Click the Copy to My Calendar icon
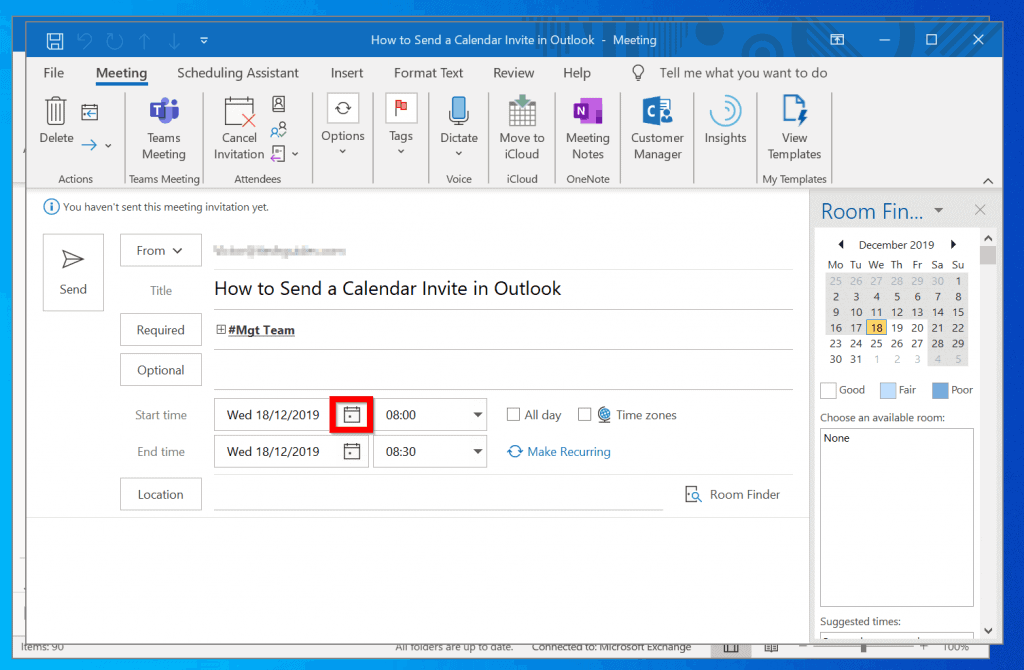 [89, 112]
